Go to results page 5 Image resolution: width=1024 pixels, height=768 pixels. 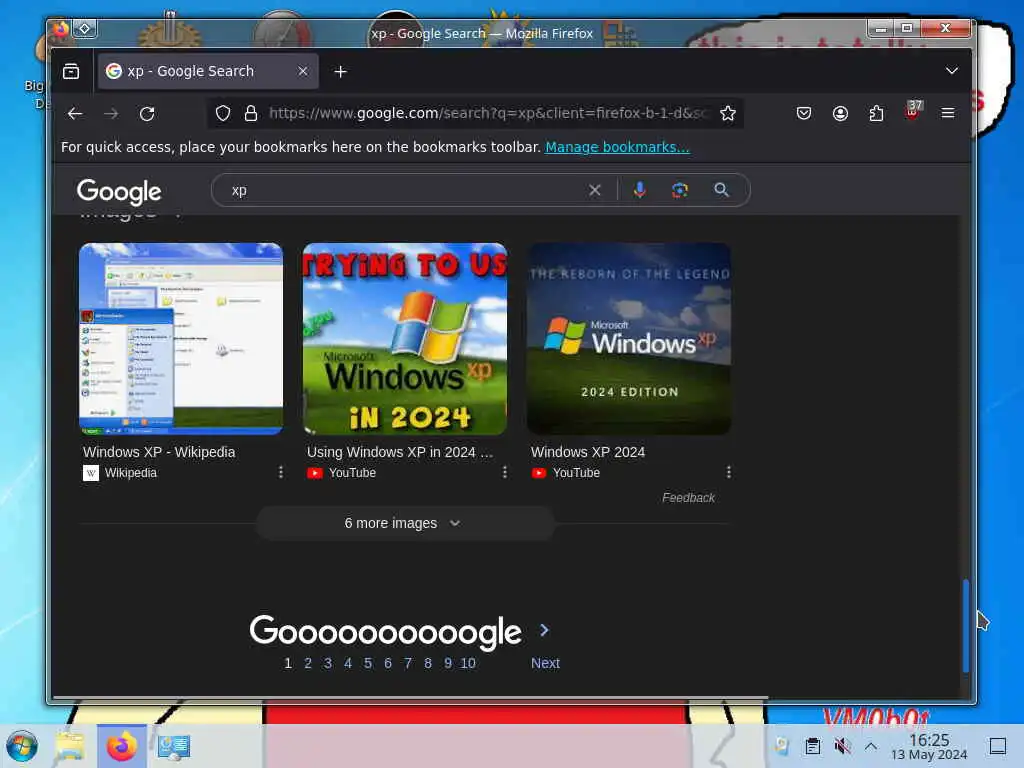(368, 663)
